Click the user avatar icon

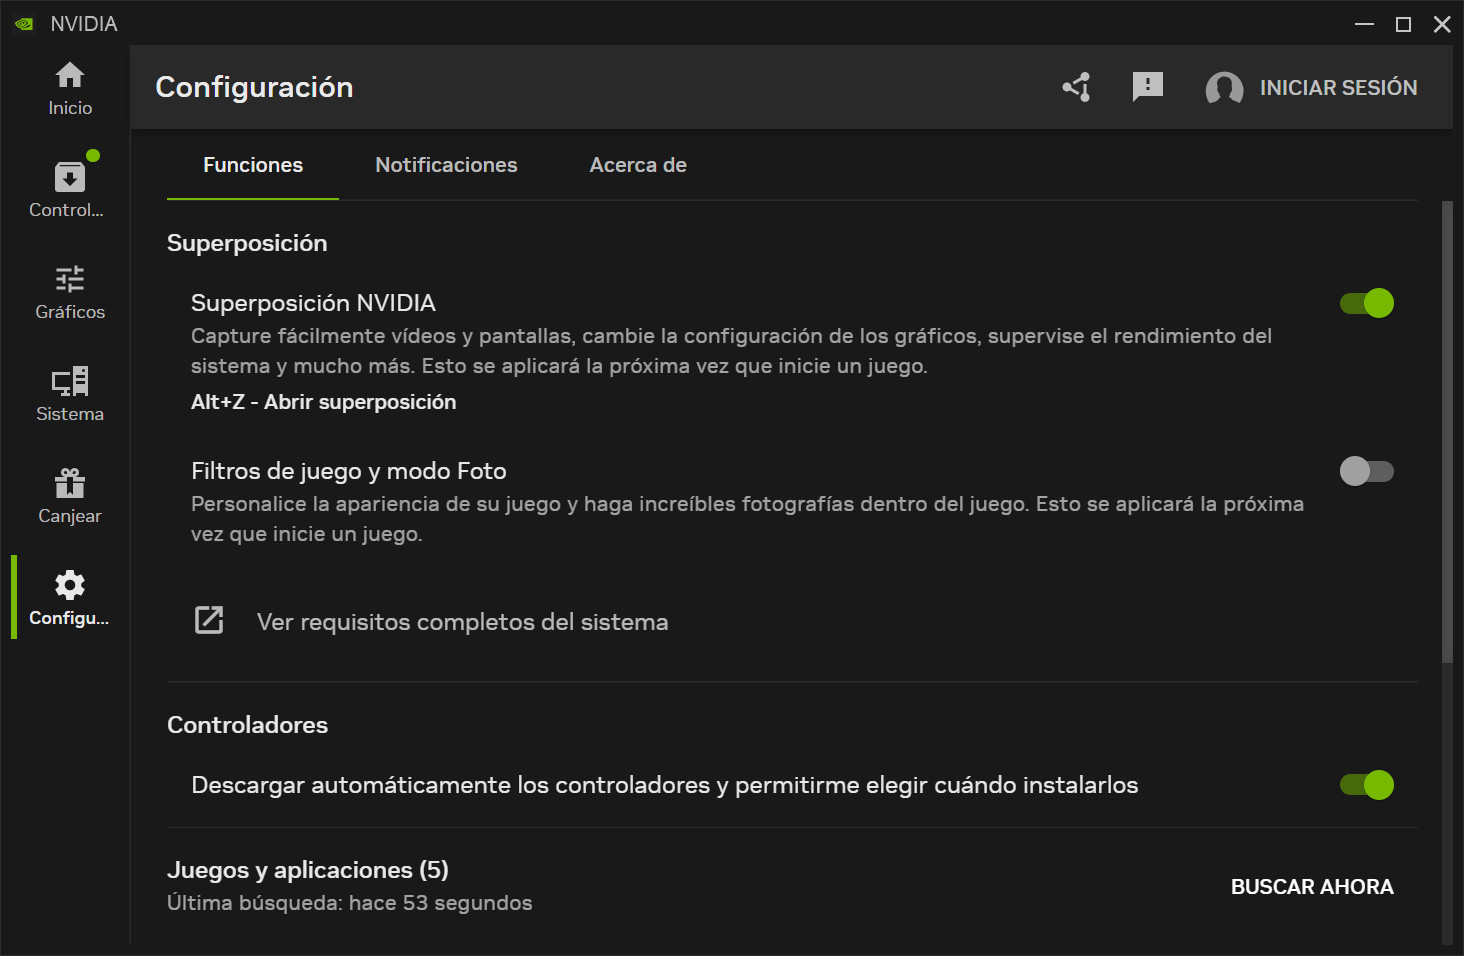tap(1224, 88)
